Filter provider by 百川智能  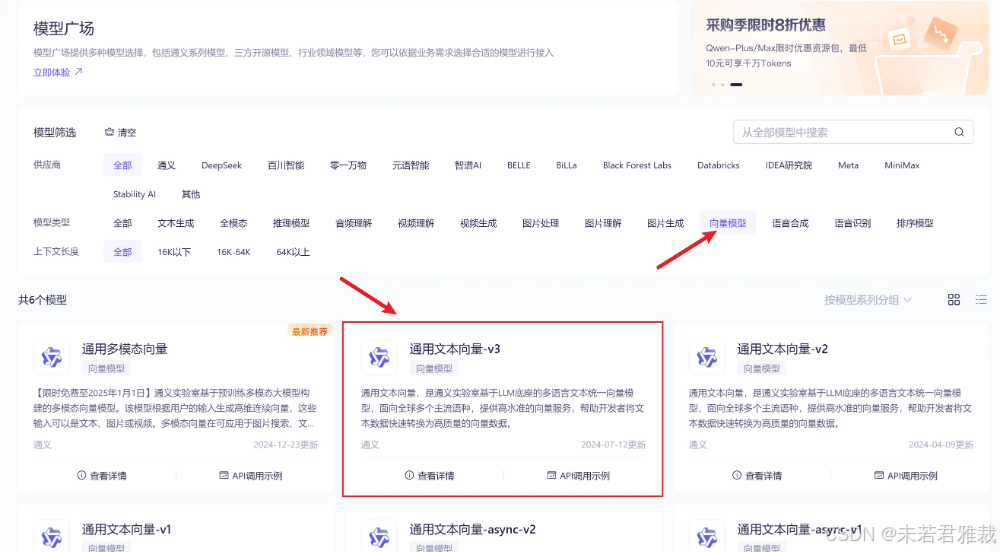tap(286, 165)
